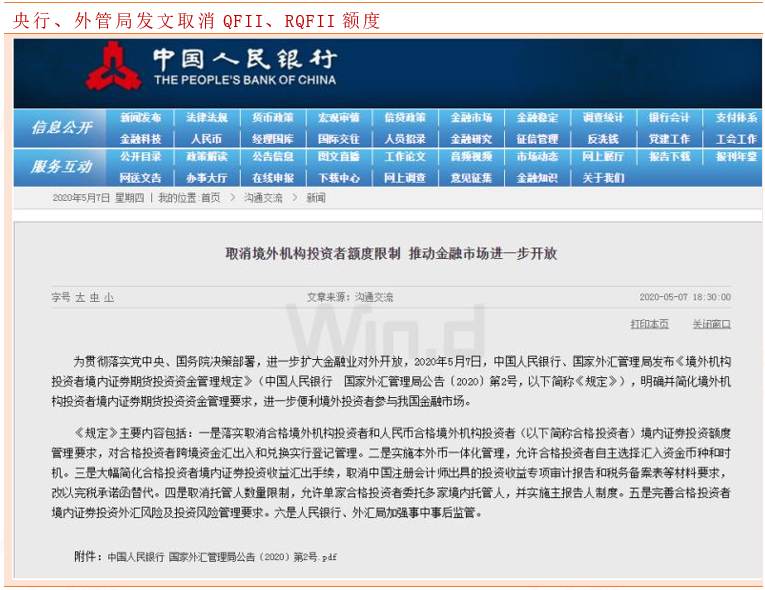Click the timestamp 2020-05-07 18:30:00

click(685, 297)
